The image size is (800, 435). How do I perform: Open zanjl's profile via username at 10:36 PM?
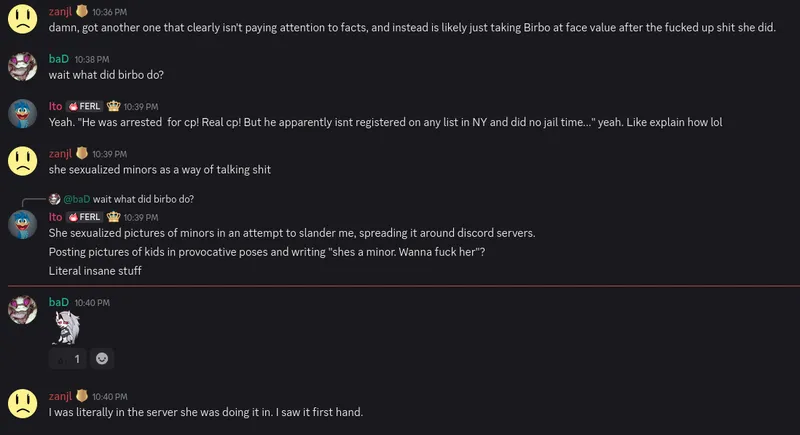pos(61,11)
